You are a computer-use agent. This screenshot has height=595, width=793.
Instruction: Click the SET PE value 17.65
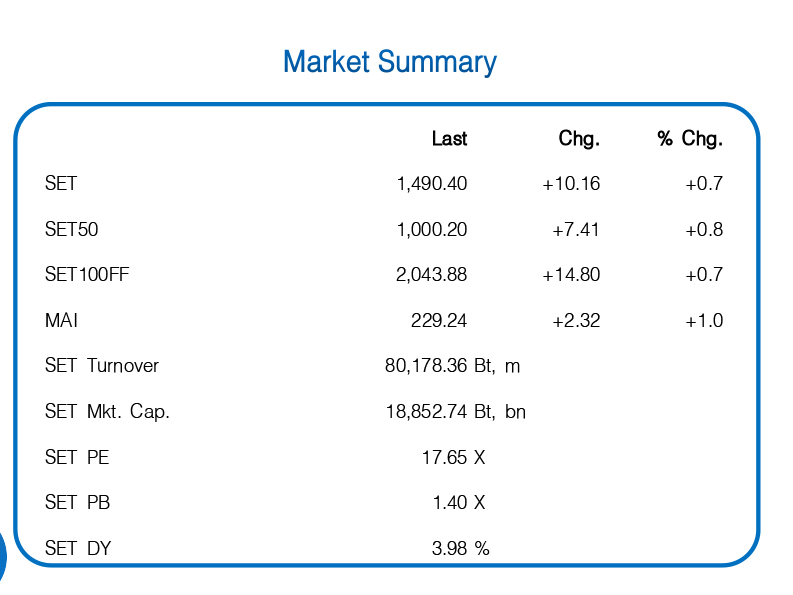[445, 458]
